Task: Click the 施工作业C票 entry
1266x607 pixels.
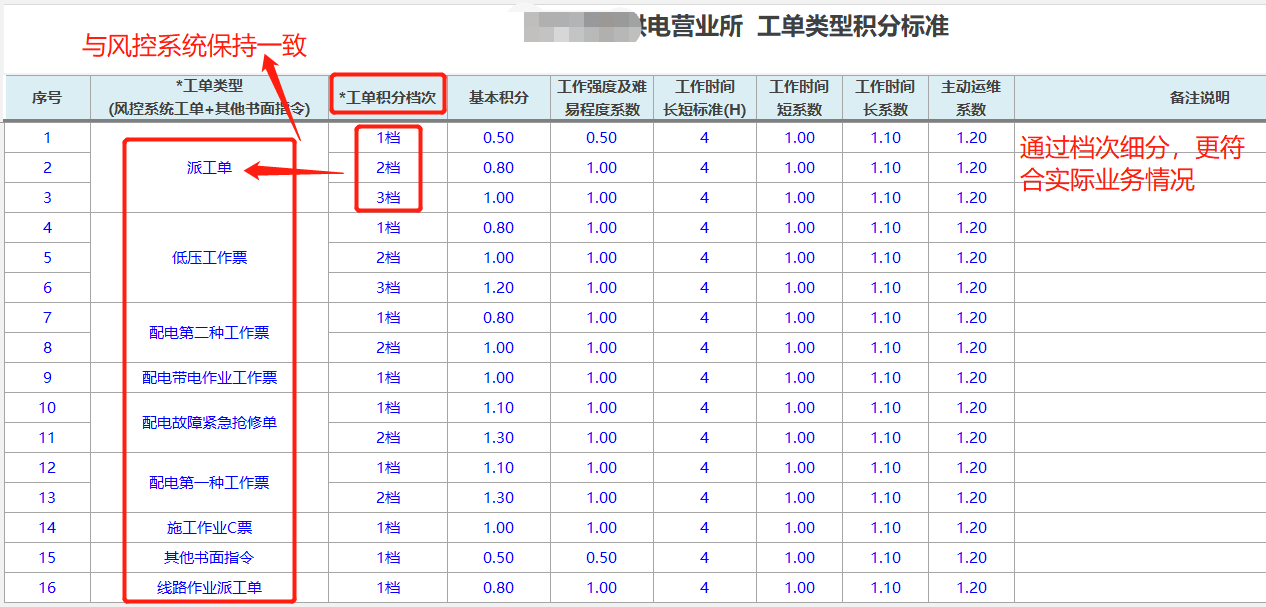Action: click(x=209, y=528)
